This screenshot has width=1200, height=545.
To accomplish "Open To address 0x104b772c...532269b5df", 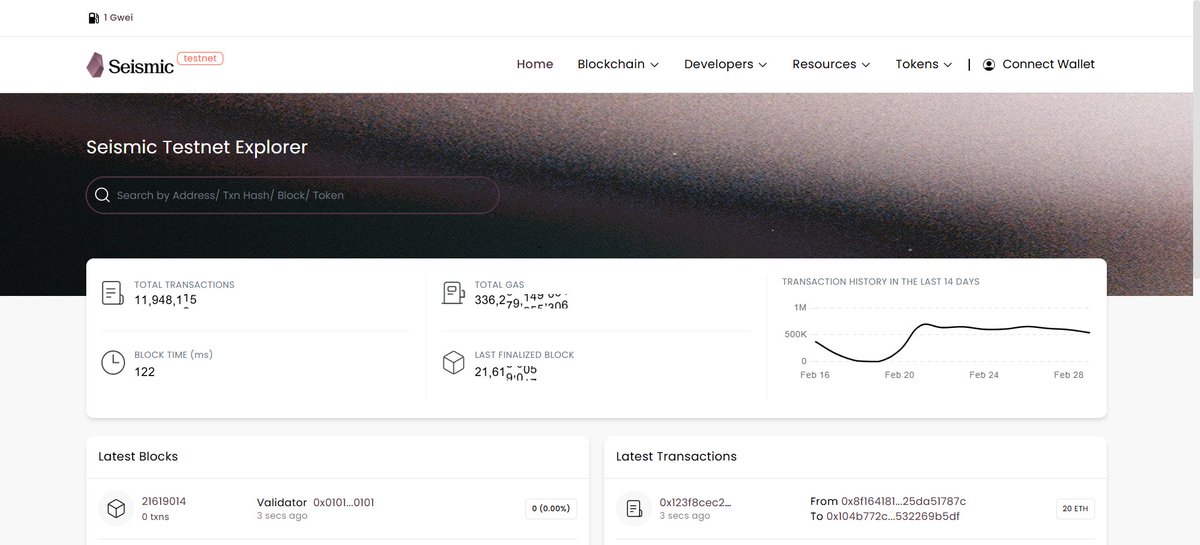I will pos(893,516).
